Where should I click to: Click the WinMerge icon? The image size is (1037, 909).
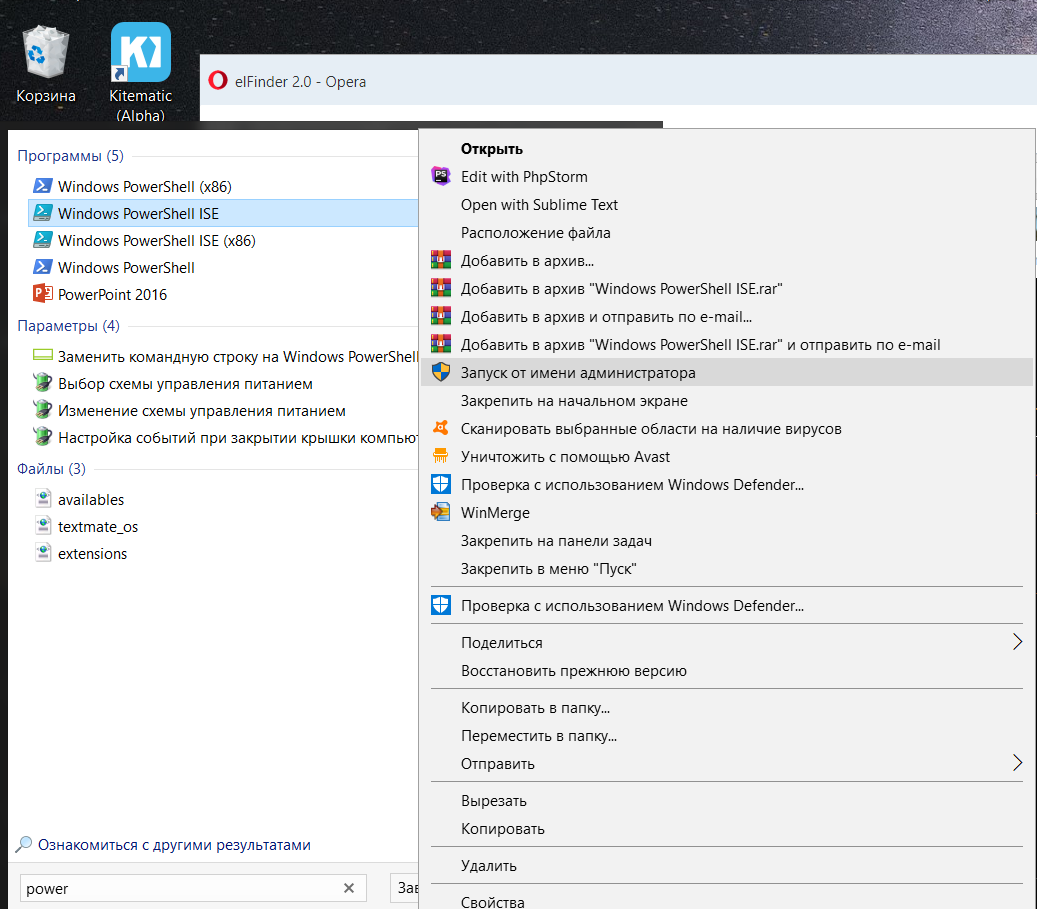(440, 512)
